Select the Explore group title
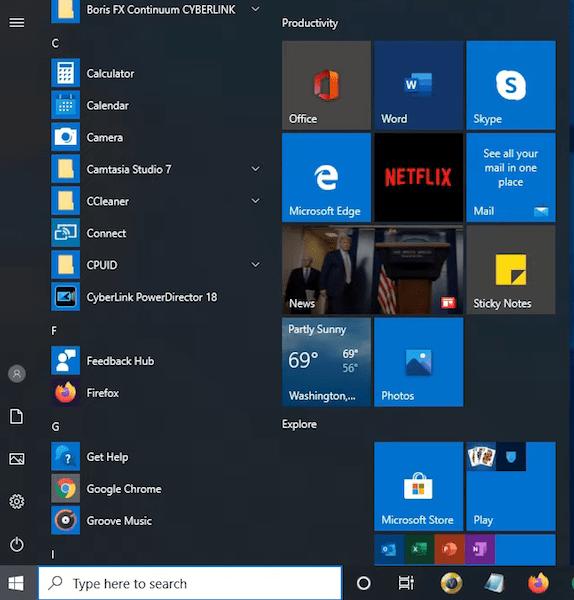574x600 pixels. click(299, 424)
